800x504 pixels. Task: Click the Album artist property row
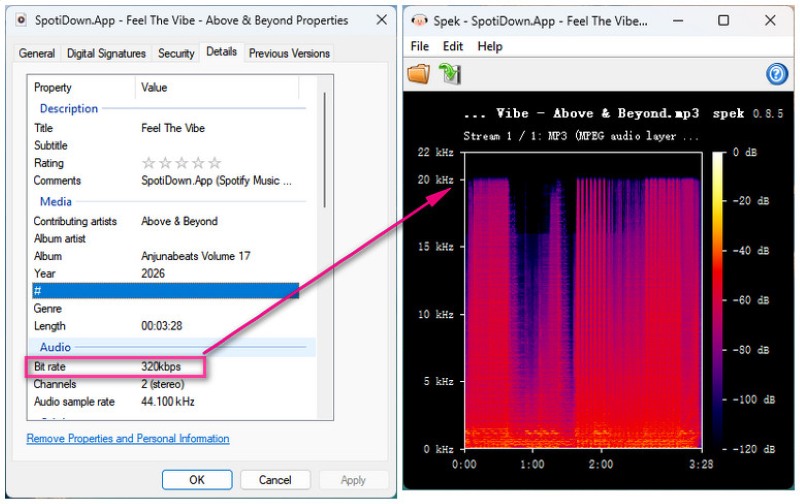pyautogui.click(x=165, y=238)
